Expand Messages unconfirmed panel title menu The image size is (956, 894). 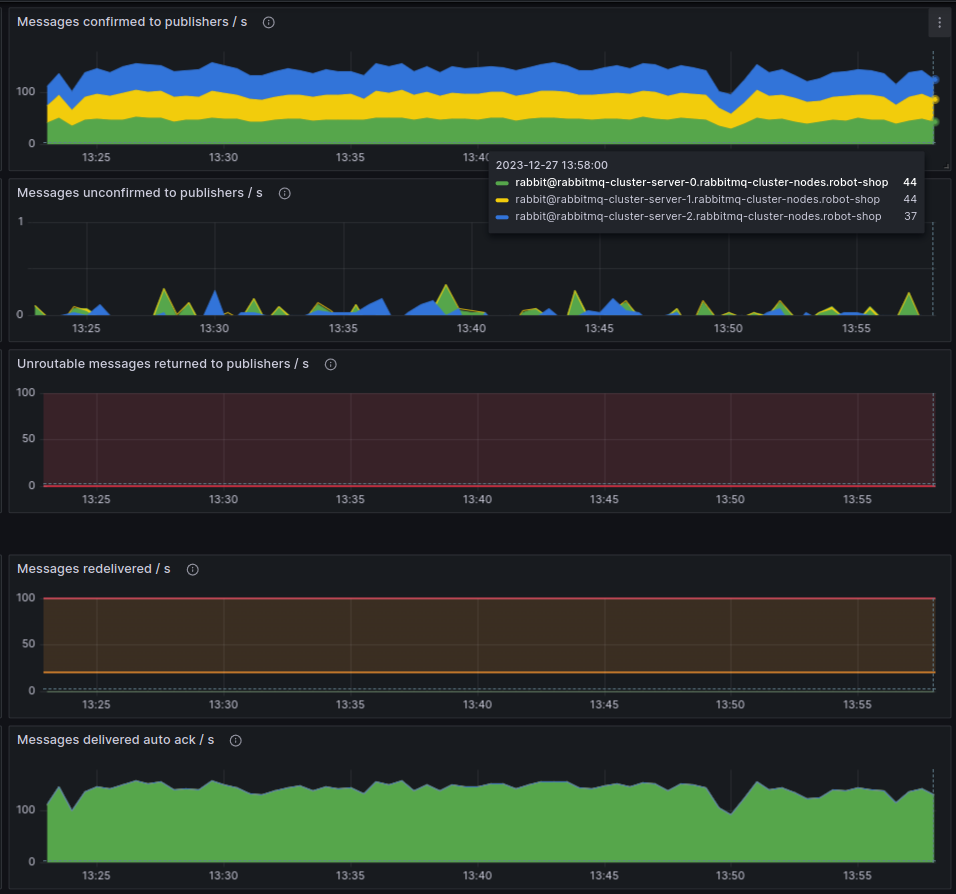(x=138, y=192)
